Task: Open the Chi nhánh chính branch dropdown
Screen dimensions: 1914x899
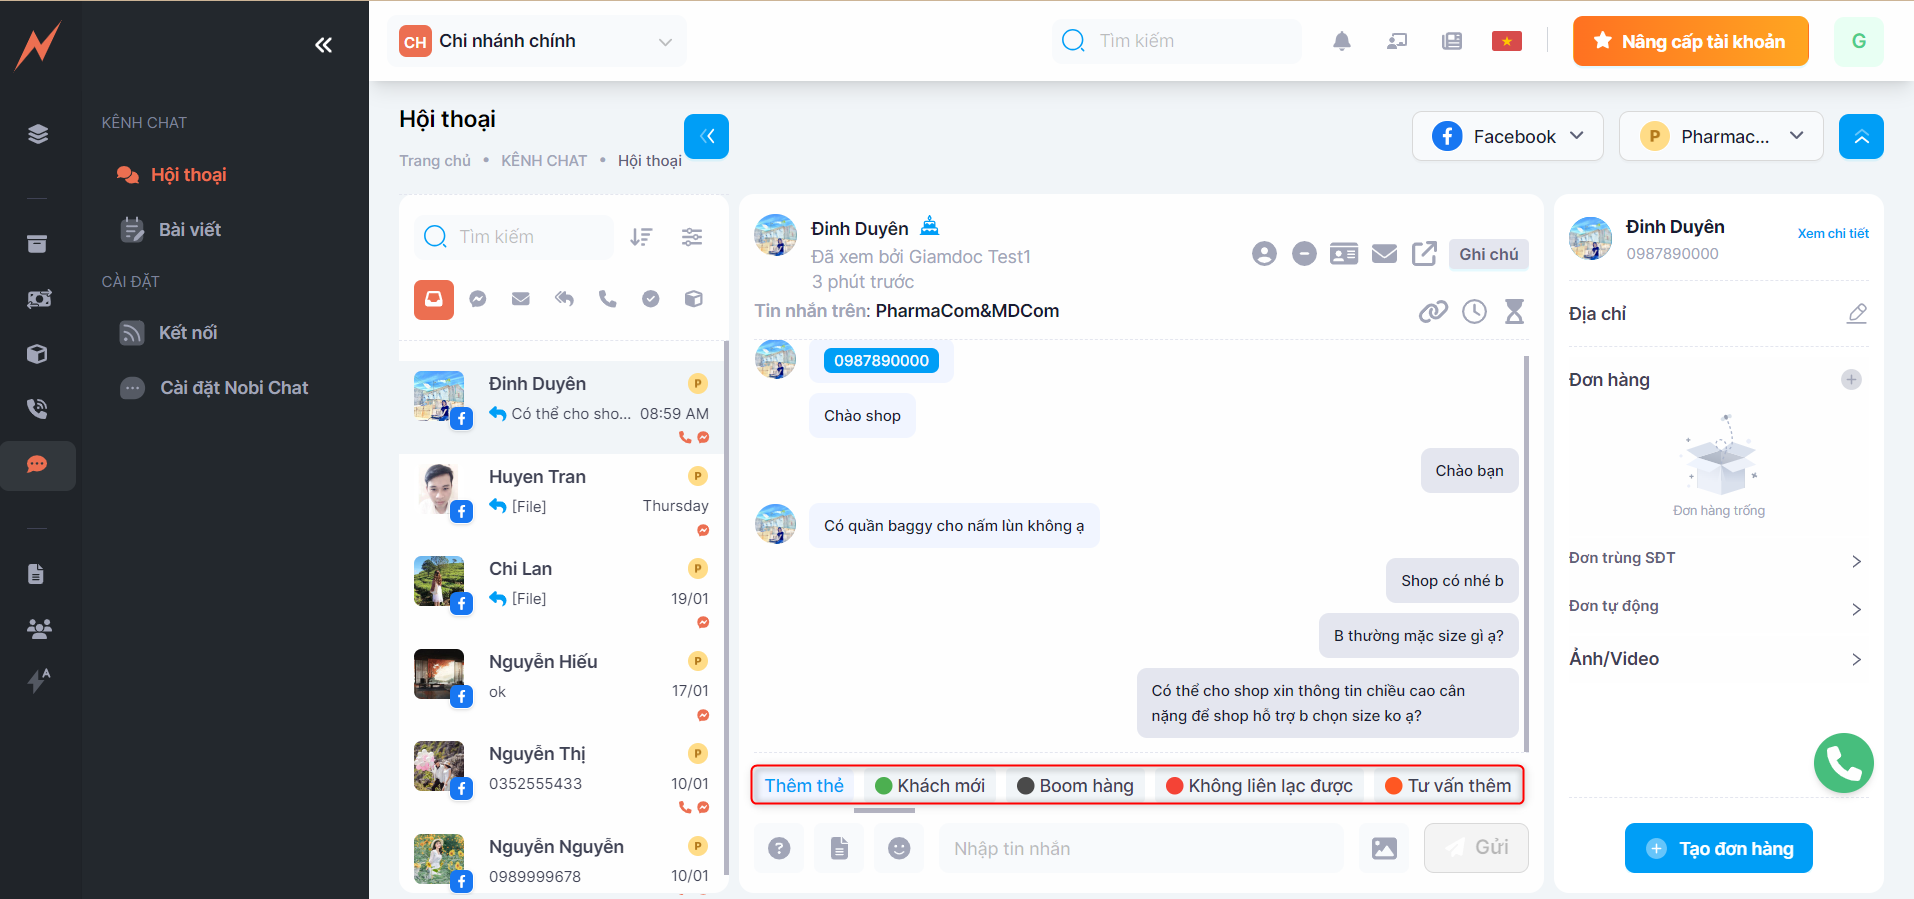Action: [x=536, y=41]
